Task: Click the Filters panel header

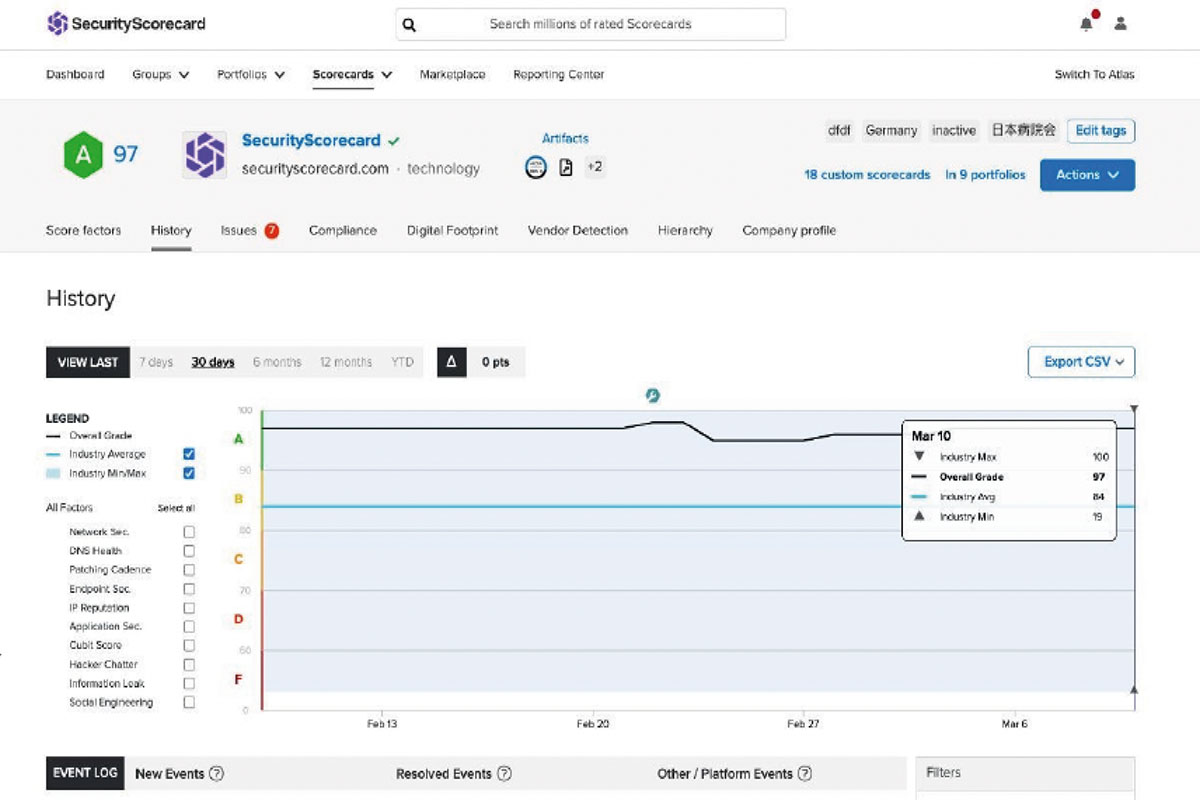Action: click(x=1025, y=772)
